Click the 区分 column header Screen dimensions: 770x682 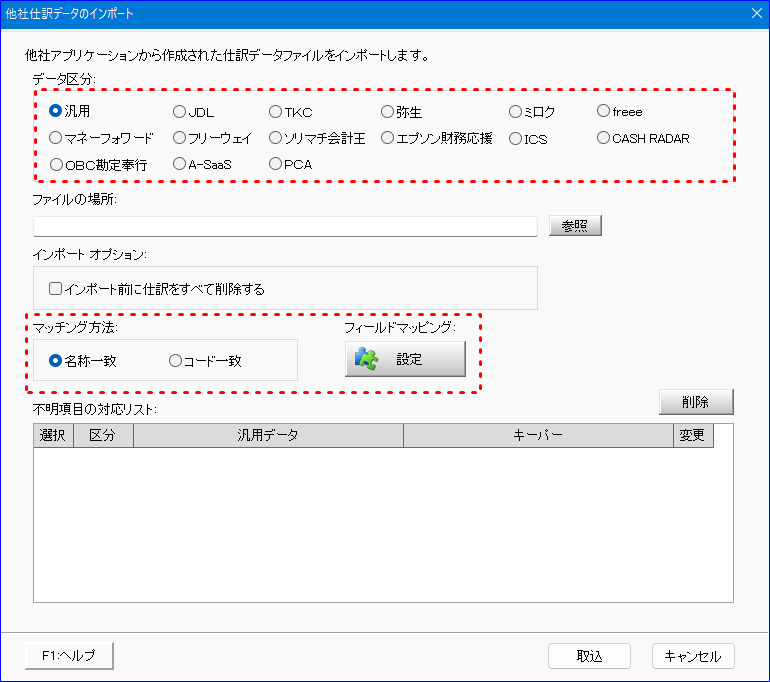pyautogui.click(x=103, y=436)
